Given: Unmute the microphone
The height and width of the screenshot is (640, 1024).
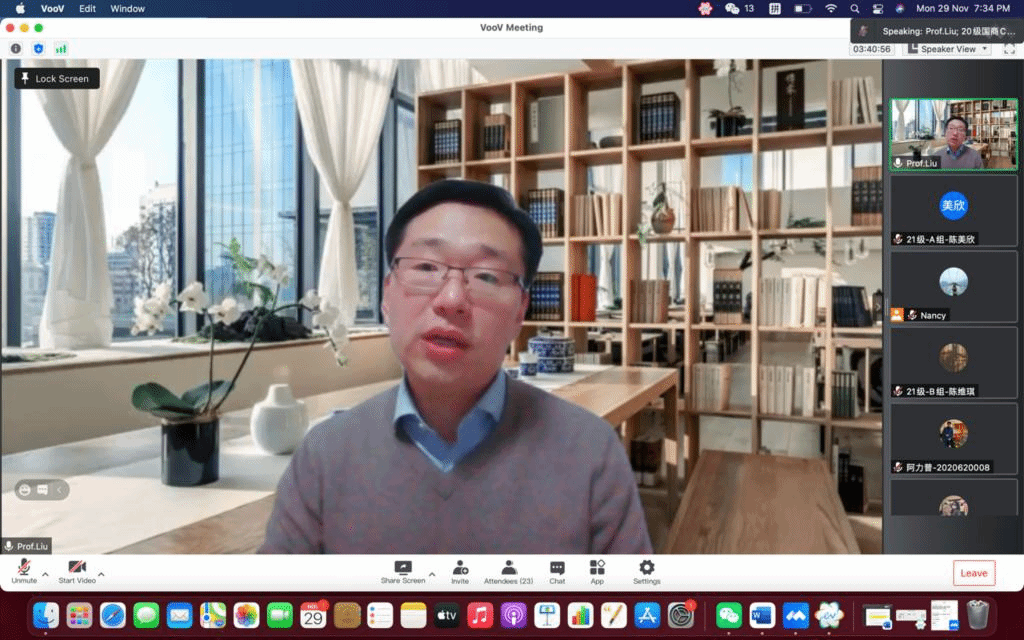Looking at the screenshot, I should tap(24, 569).
